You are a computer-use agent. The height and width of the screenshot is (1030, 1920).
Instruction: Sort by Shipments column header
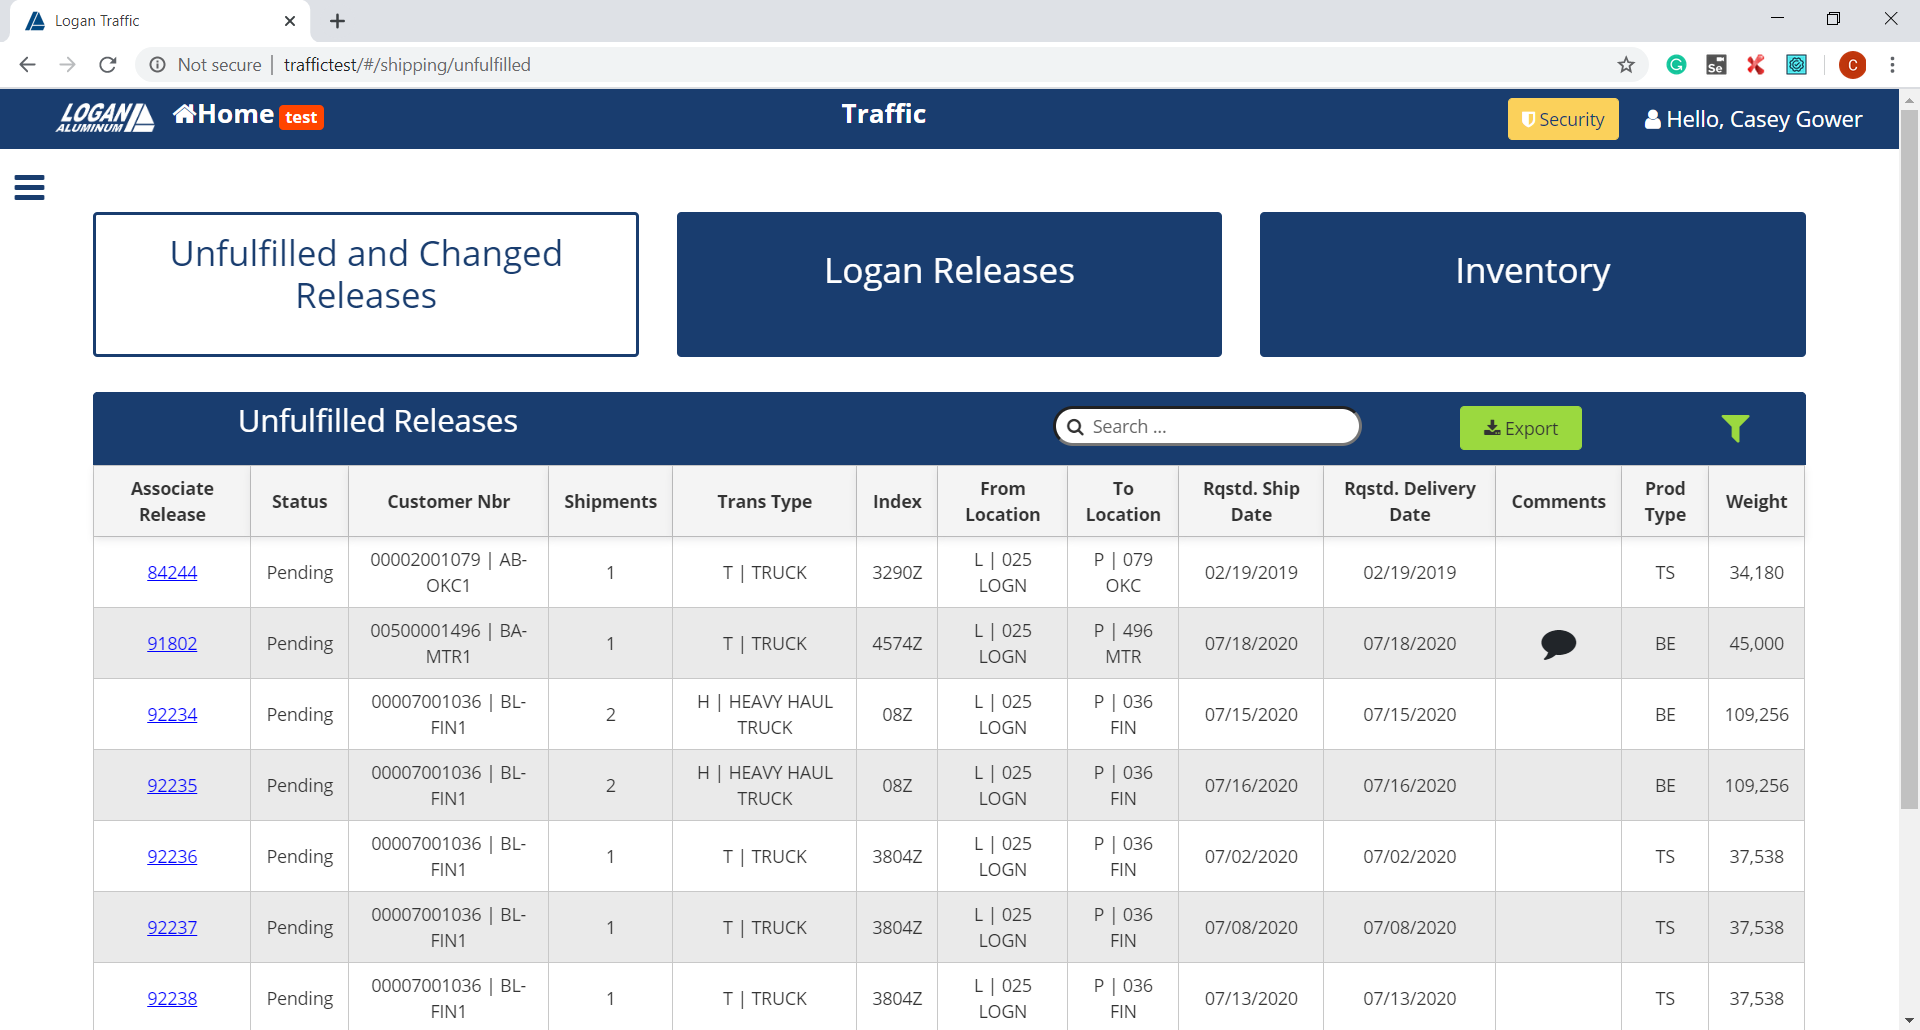point(610,501)
